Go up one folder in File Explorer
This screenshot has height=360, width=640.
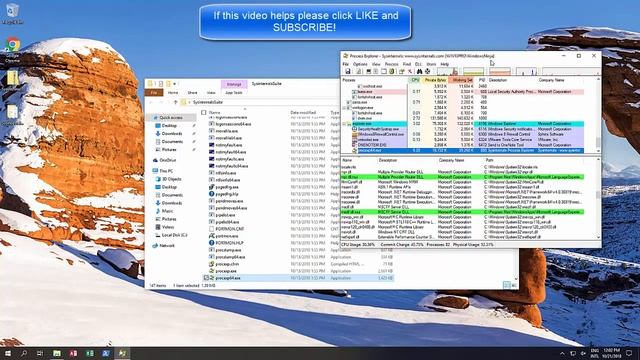coord(176,102)
